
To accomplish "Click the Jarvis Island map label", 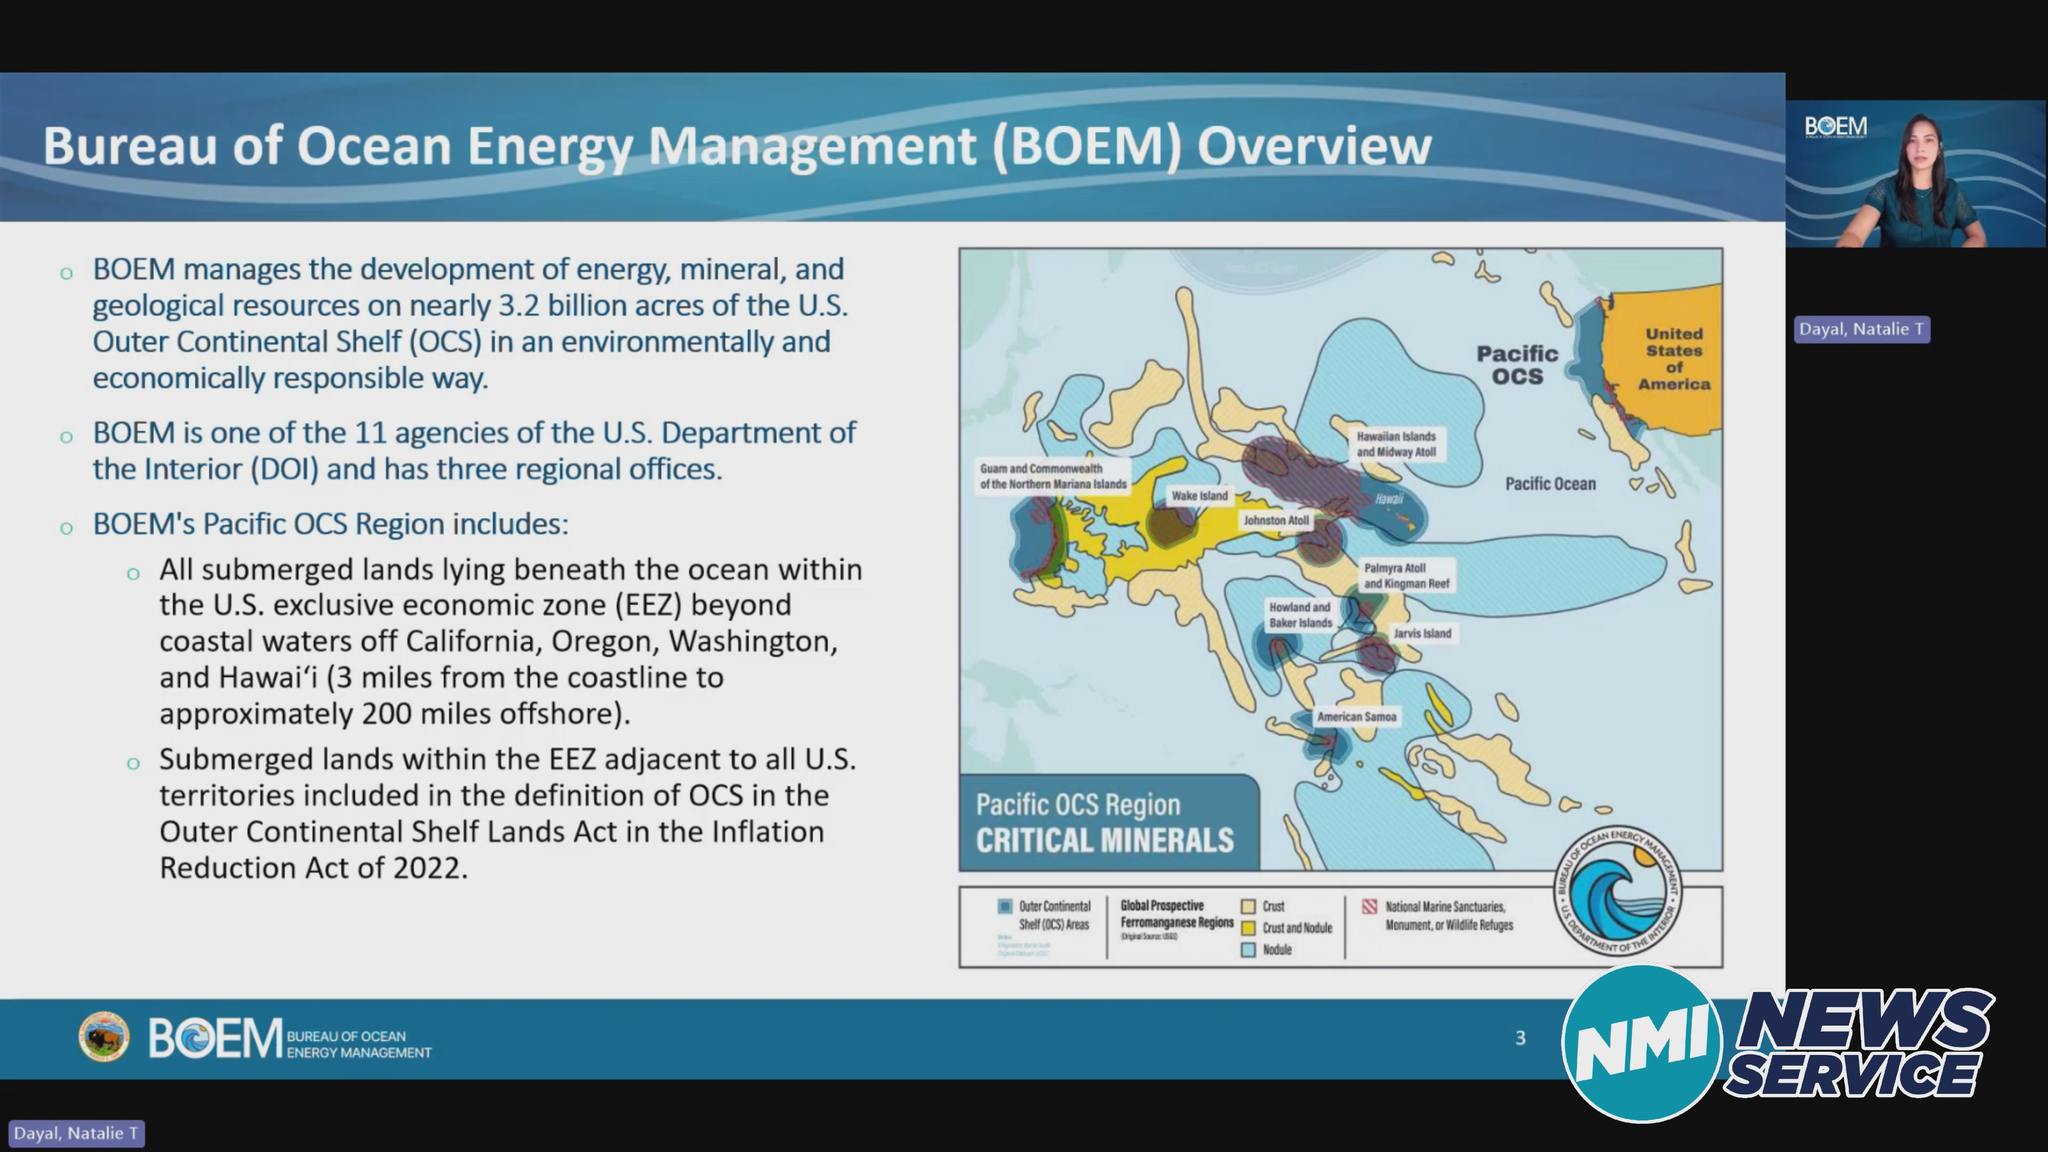I will 1422,633.
